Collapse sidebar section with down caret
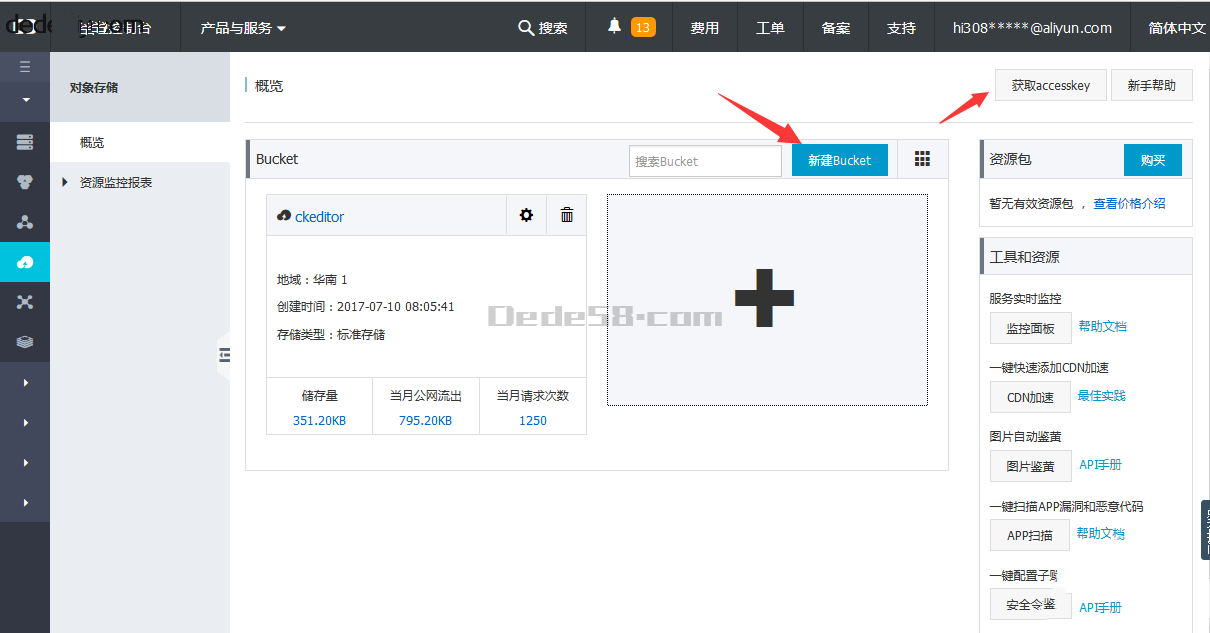This screenshot has height=633, width=1210. pos(25,100)
